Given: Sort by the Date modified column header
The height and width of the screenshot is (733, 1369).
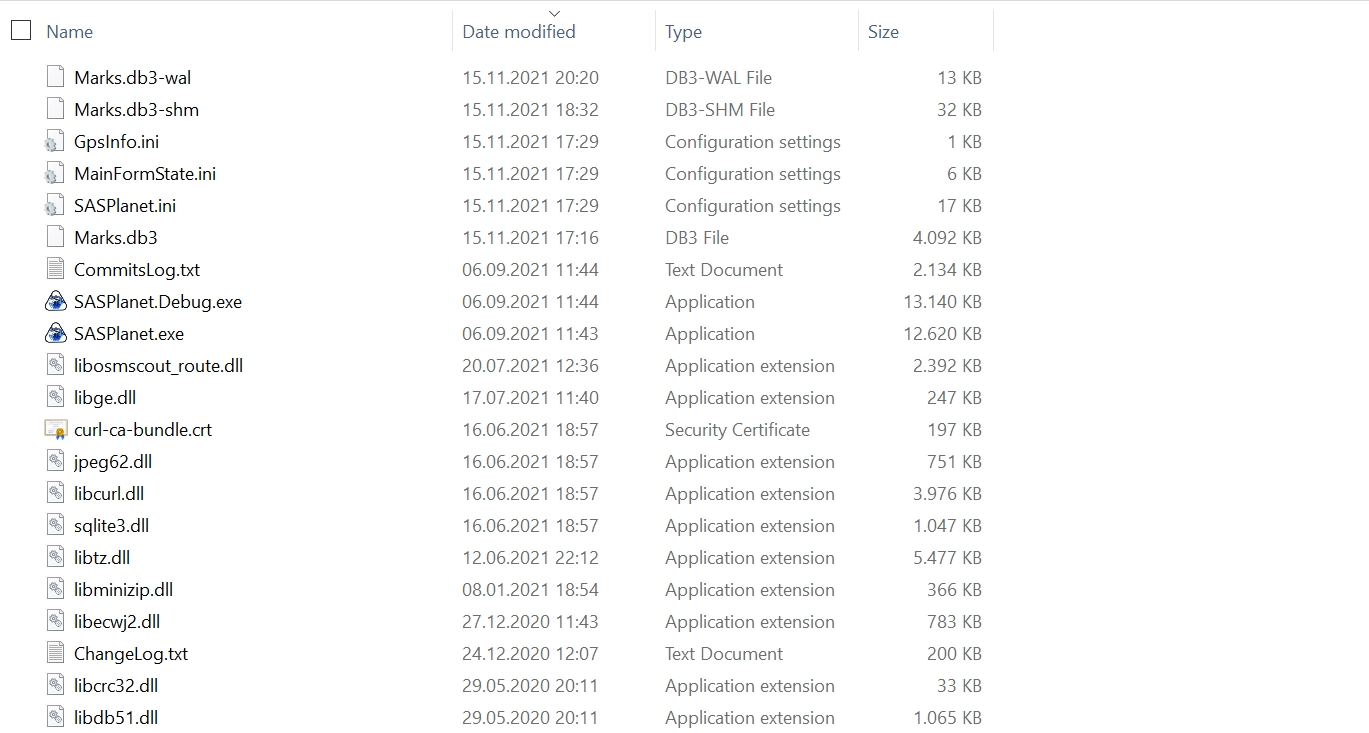Looking at the screenshot, I should click(x=518, y=32).
